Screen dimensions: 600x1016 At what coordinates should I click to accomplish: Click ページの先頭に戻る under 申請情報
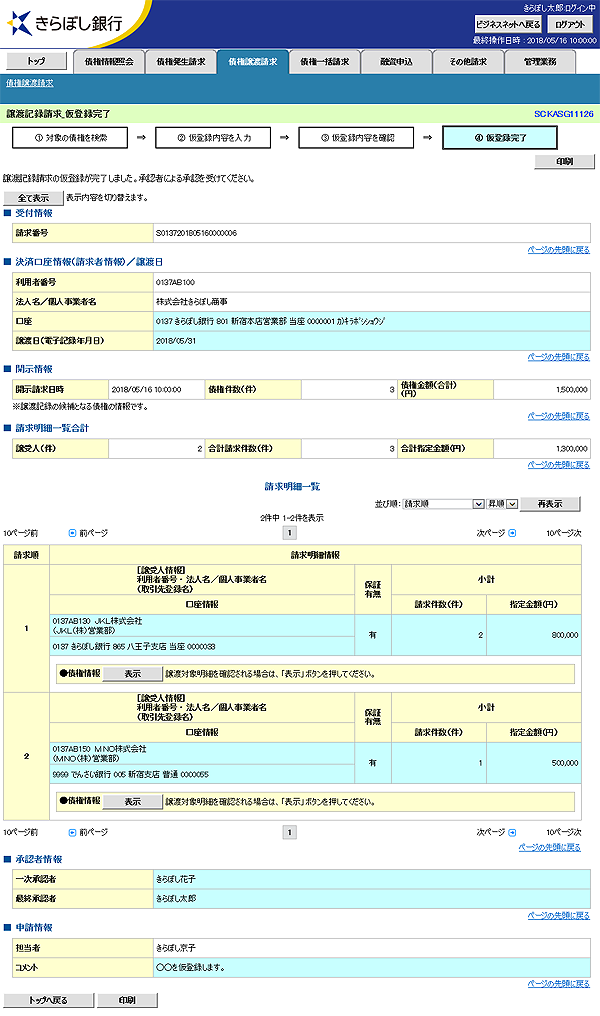pyautogui.click(x=559, y=984)
